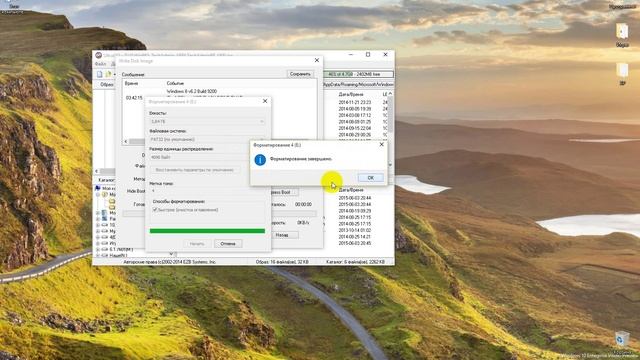Click the New image toolbar icon
640x360 pixels.
click(100, 74)
